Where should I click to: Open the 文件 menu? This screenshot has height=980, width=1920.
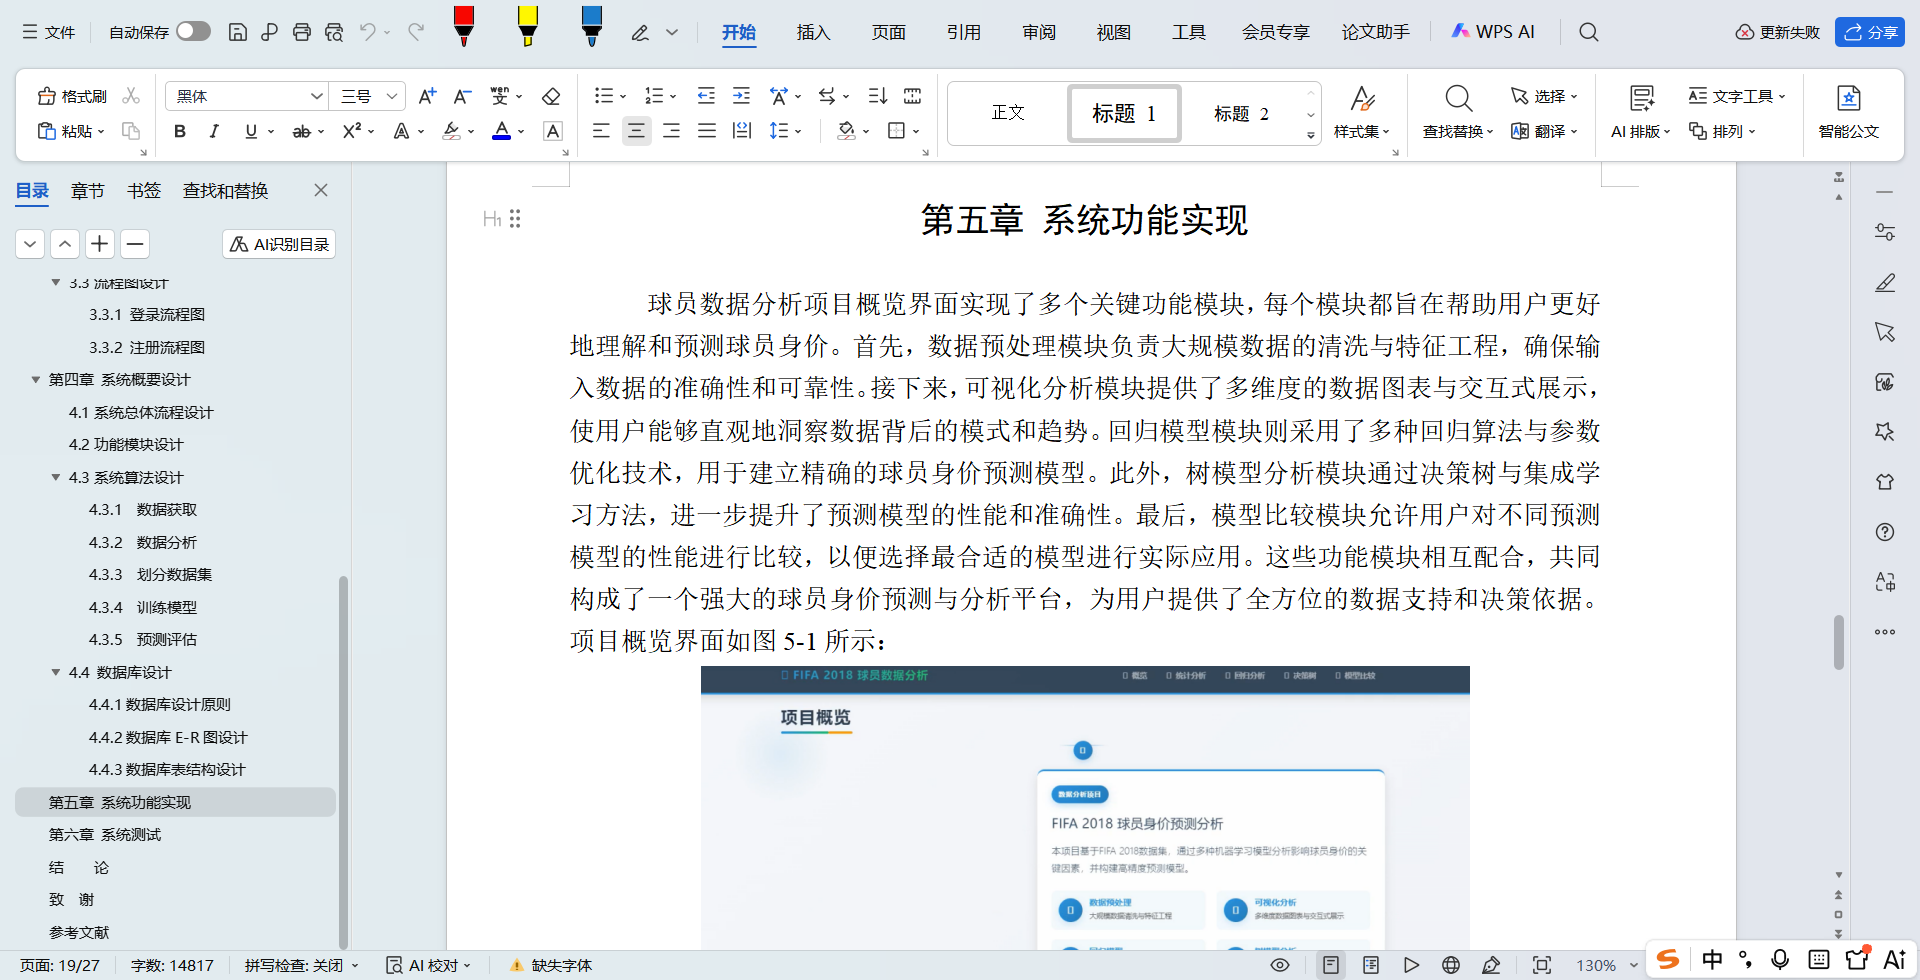(x=49, y=32)
